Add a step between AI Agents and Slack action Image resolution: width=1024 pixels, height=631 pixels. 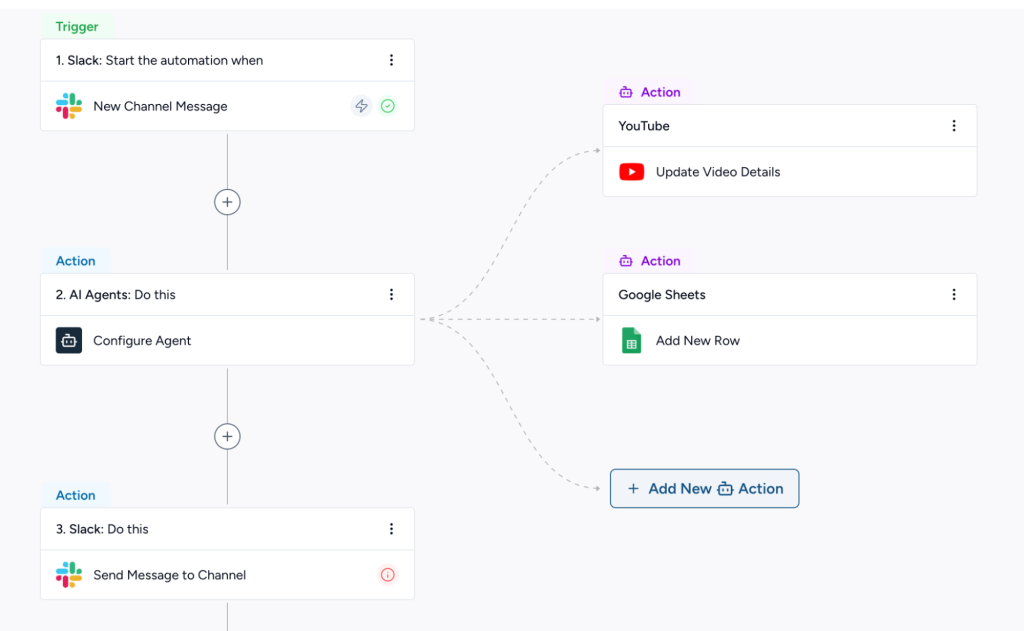click(x=227, y=437)
